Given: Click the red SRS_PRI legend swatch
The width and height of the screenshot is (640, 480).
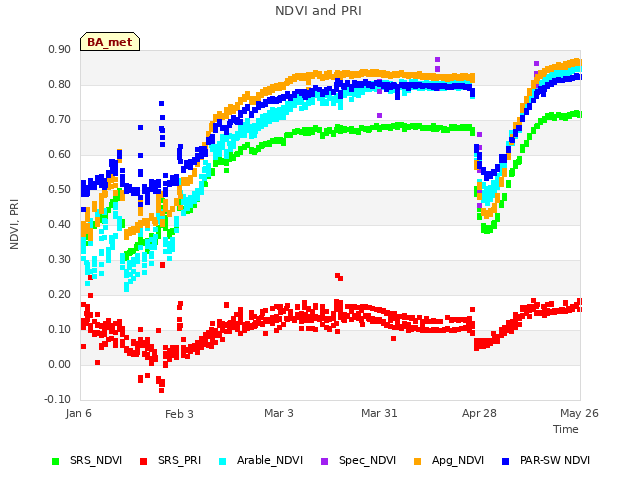Looking at the screenshot, I should tap(143, 461).
